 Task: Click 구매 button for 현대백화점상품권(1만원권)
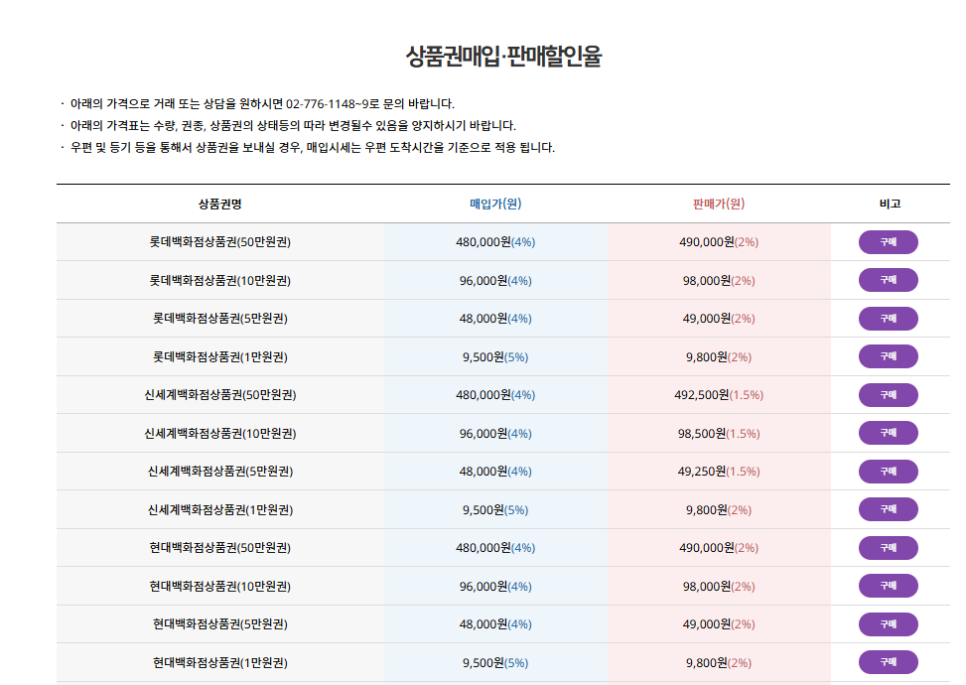pyautogui.click(x=888, y=662)
